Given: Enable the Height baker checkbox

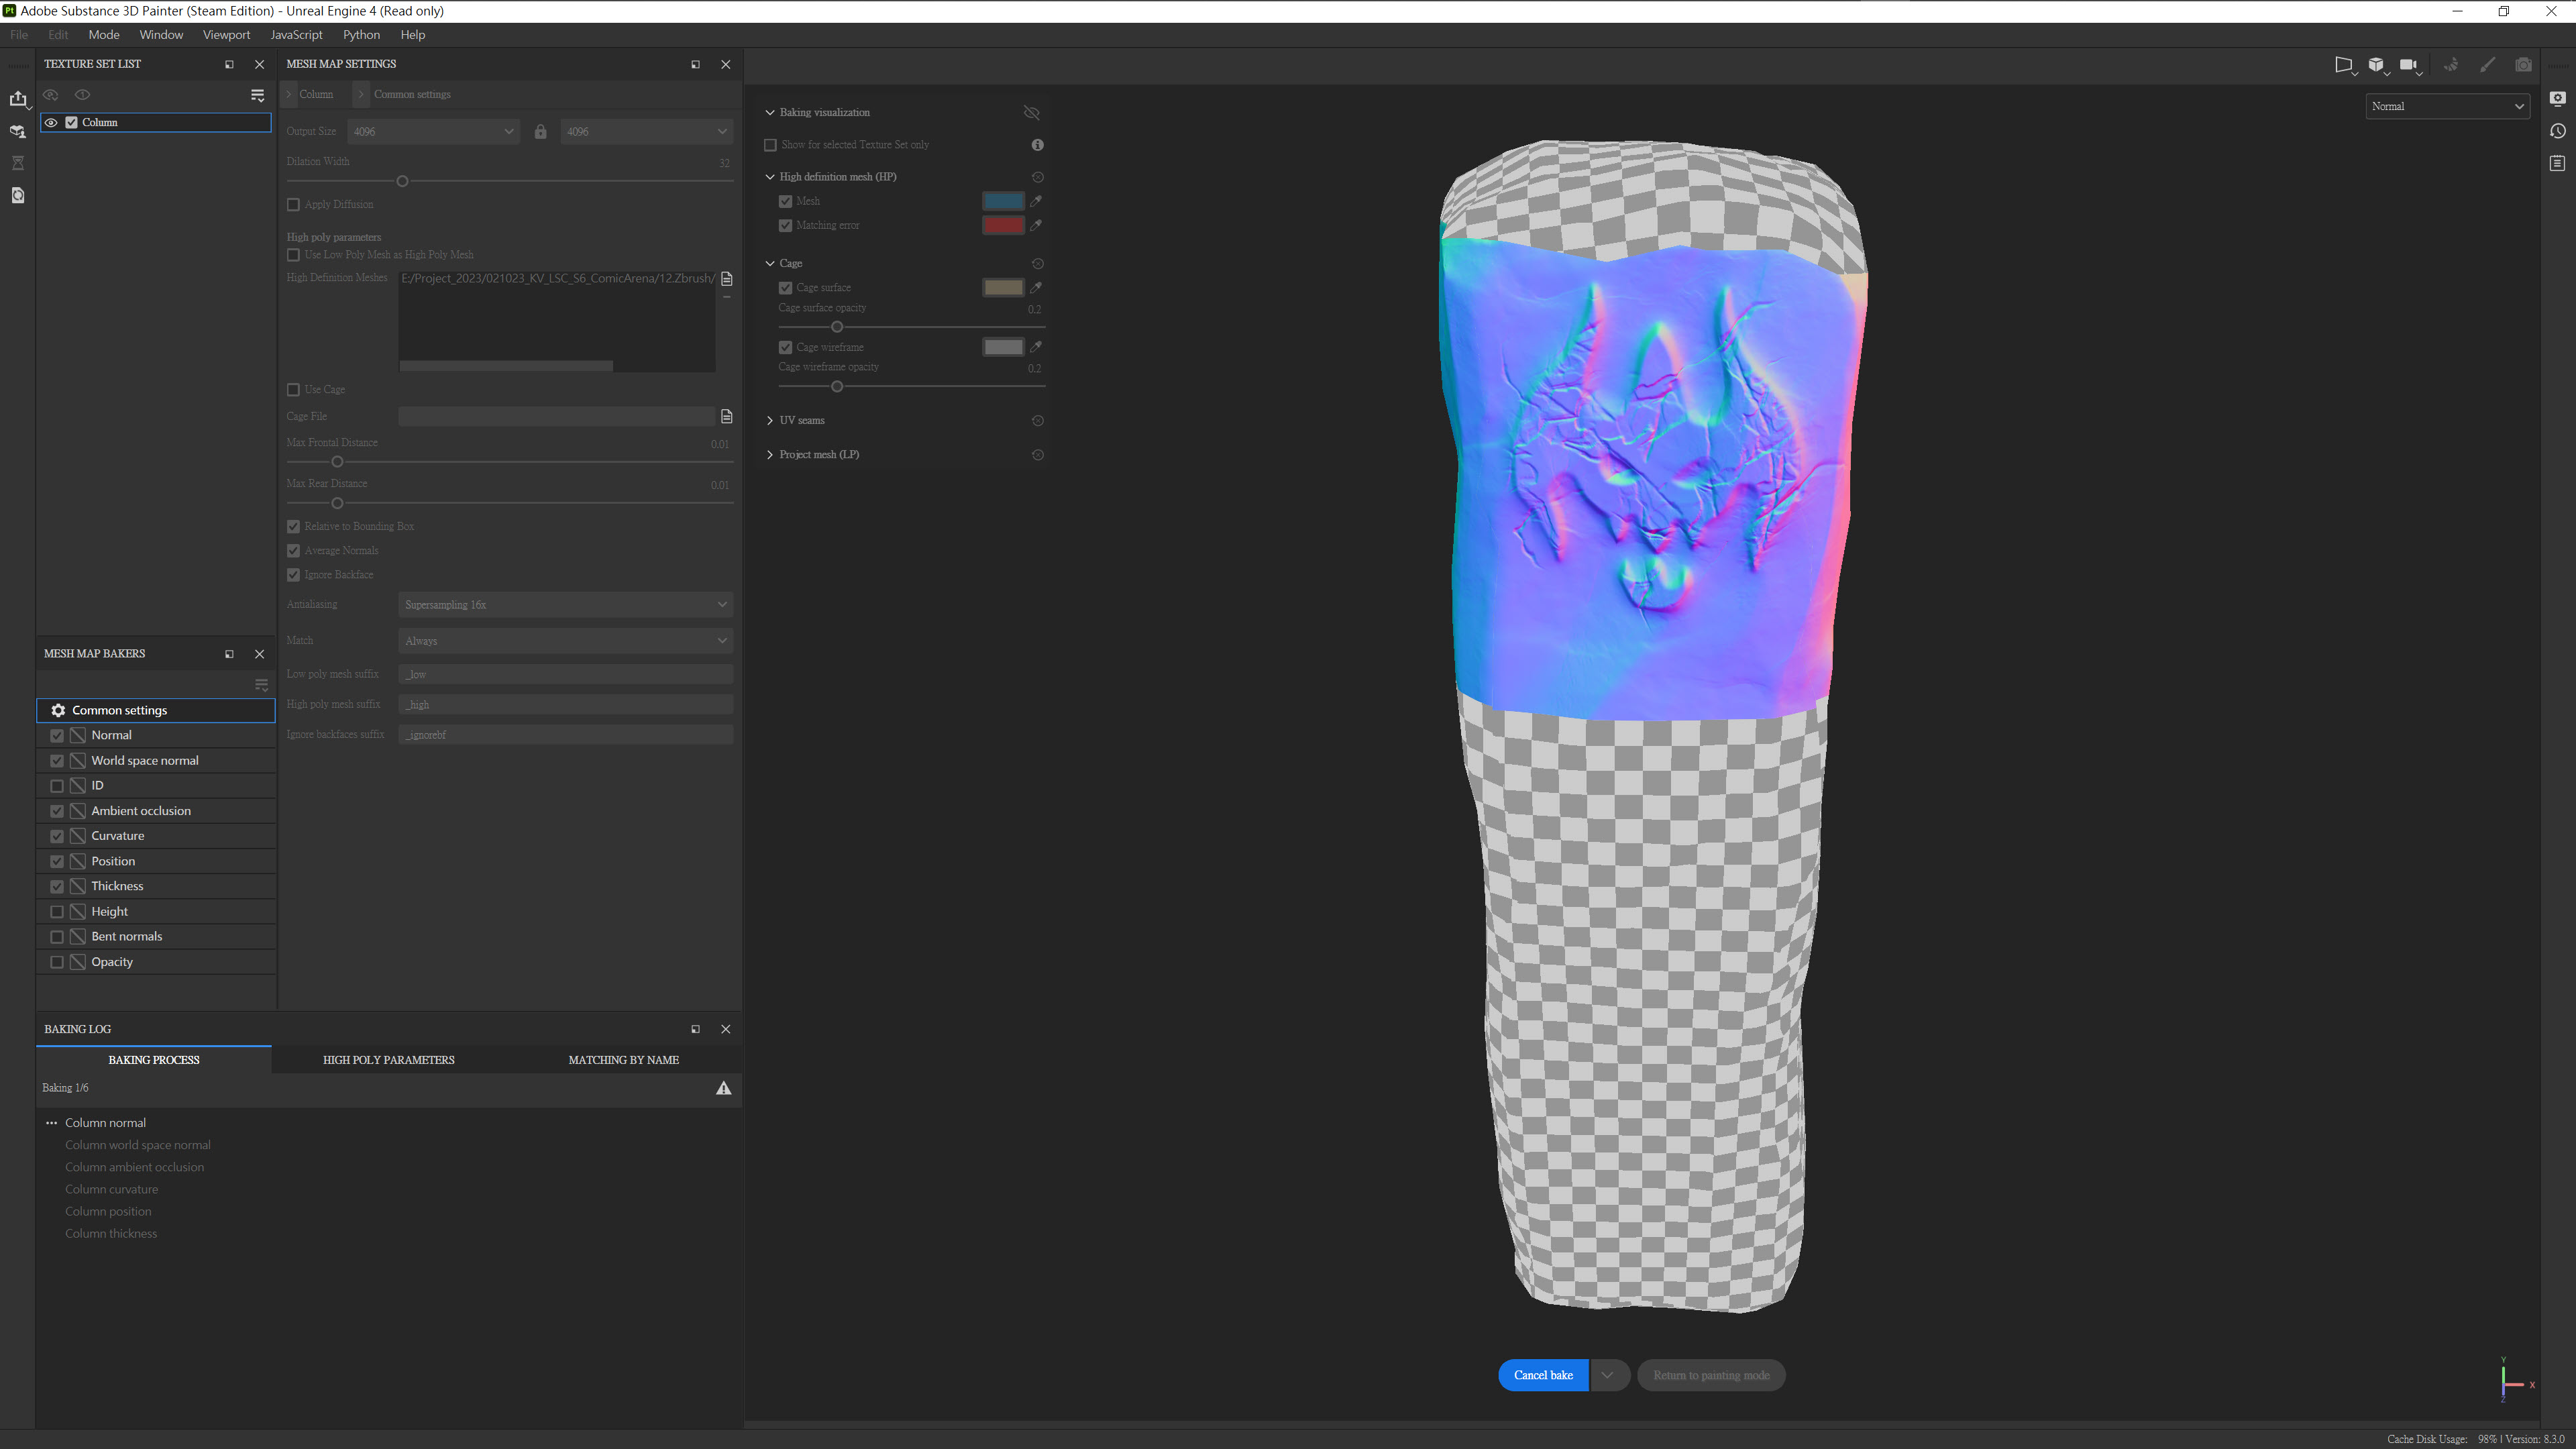Looking at the screenshot, I should coord(57,912).
